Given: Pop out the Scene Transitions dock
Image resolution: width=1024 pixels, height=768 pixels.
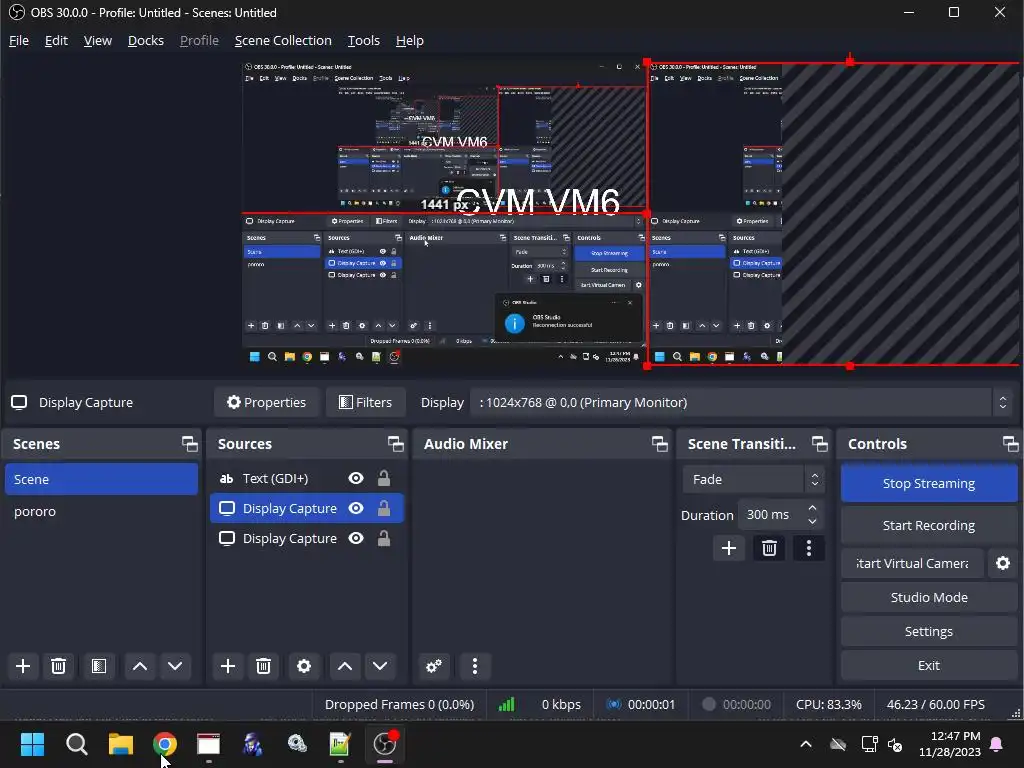Looking at the screenshot, I should [820, 444].
